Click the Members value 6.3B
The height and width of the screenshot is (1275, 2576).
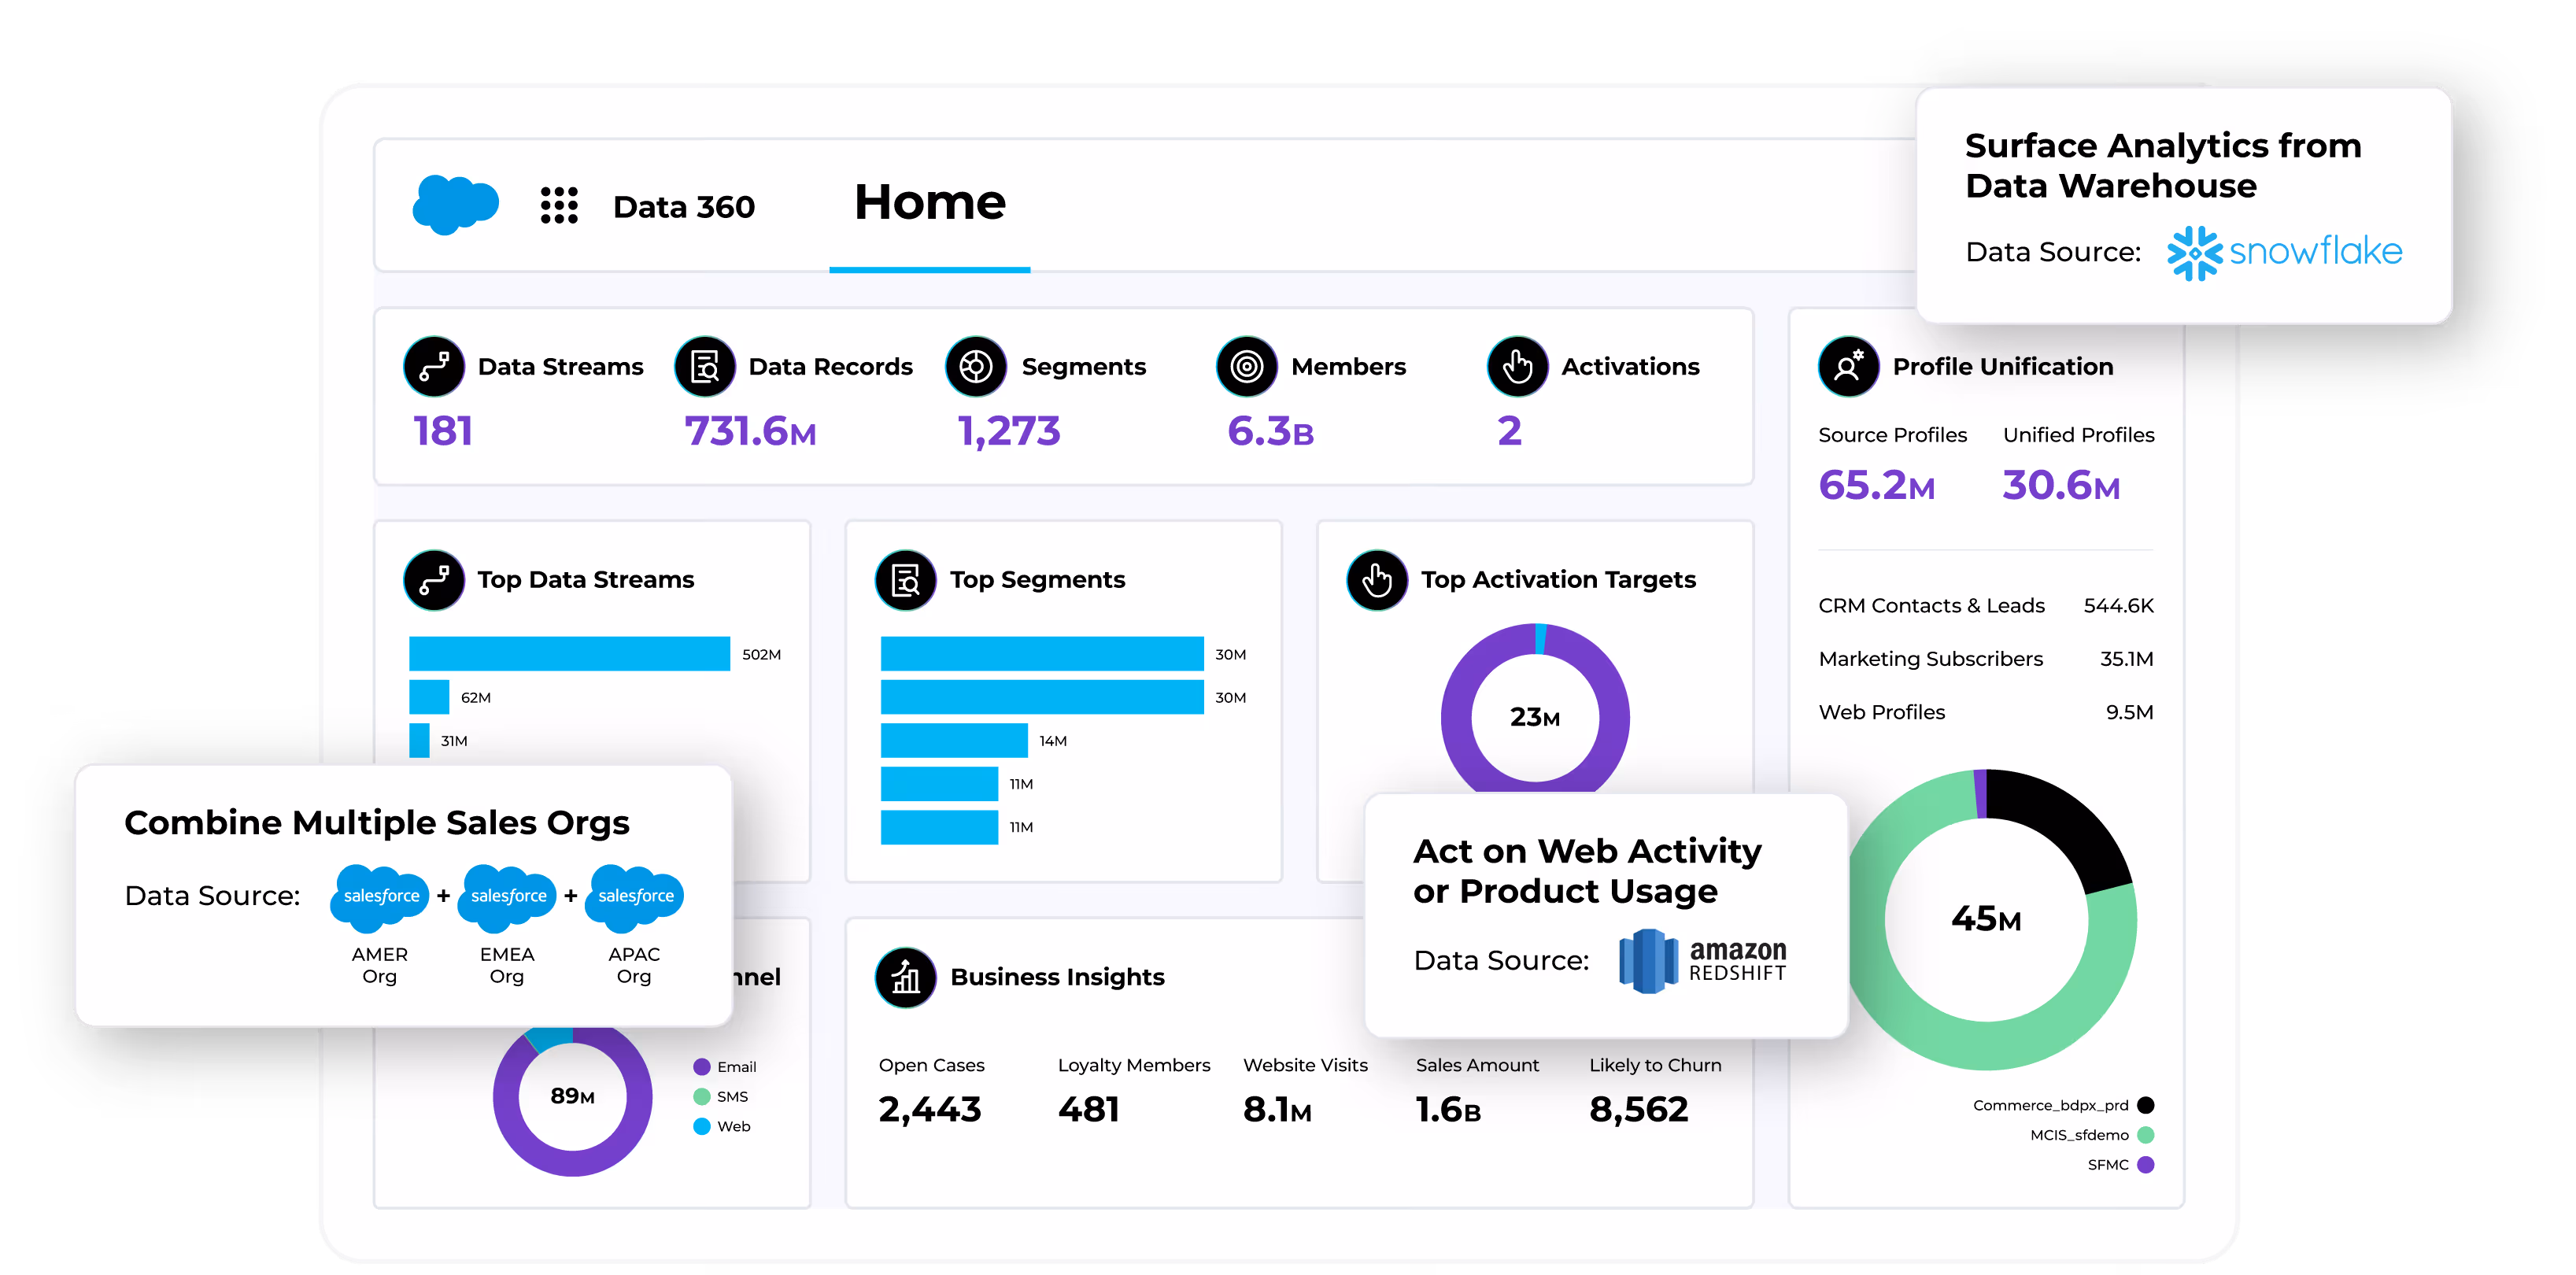point(1270,431)
